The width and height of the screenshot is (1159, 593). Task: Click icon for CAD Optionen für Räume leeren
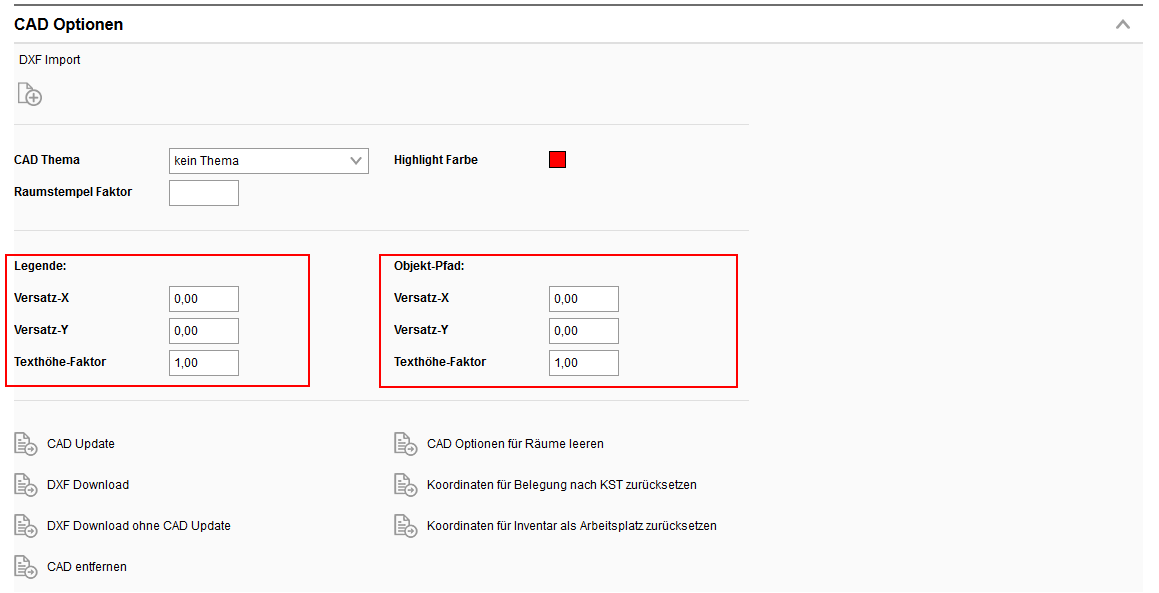pyautogui.click(x=404, y=443)
